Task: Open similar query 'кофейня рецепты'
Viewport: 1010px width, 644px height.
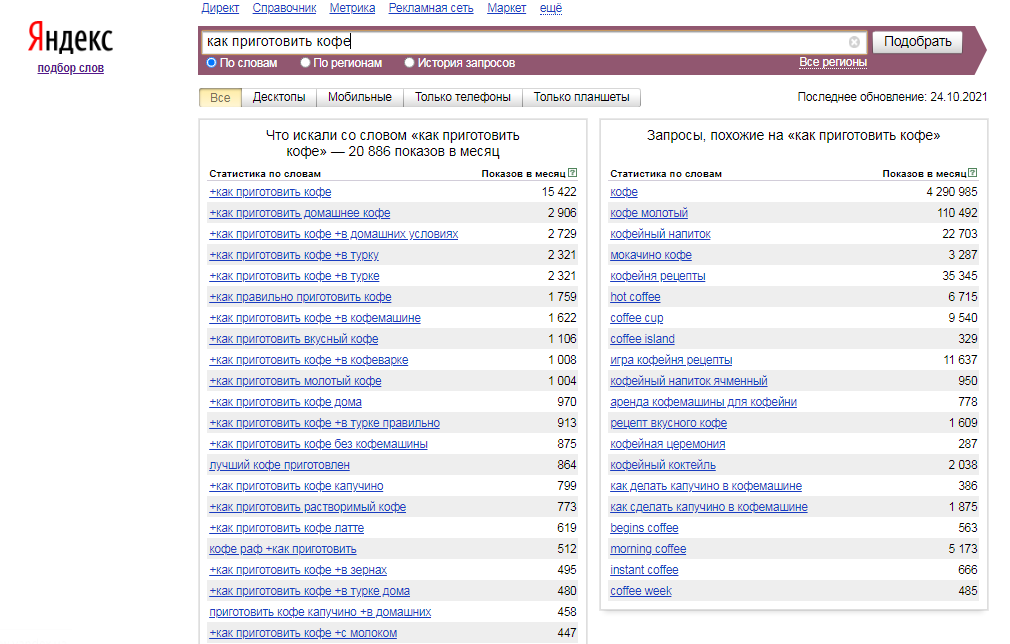Action: point(658,276)
